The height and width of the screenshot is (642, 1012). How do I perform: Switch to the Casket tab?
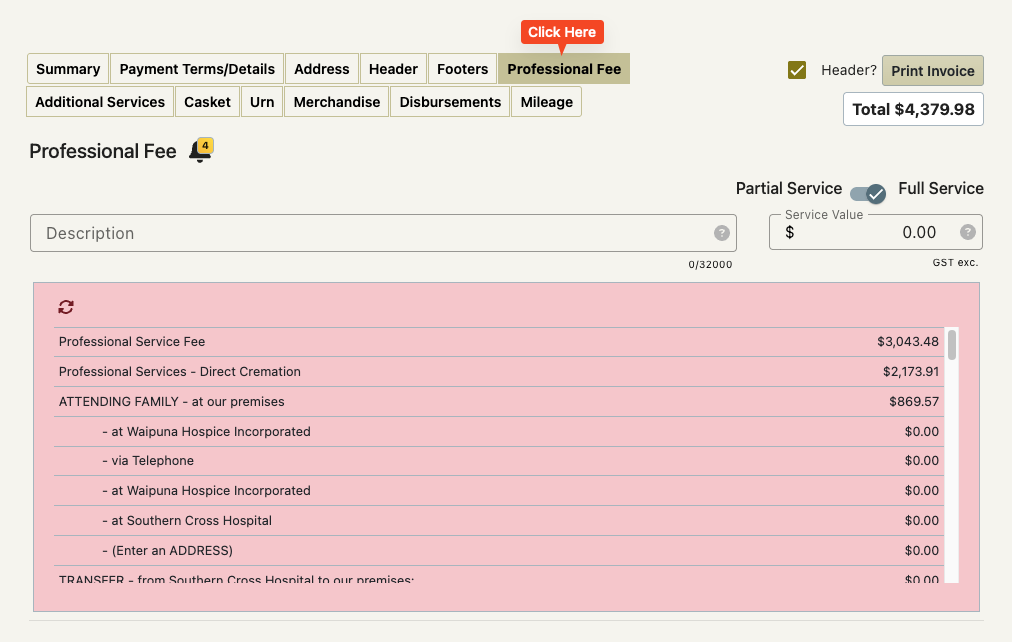pos(207,102)
